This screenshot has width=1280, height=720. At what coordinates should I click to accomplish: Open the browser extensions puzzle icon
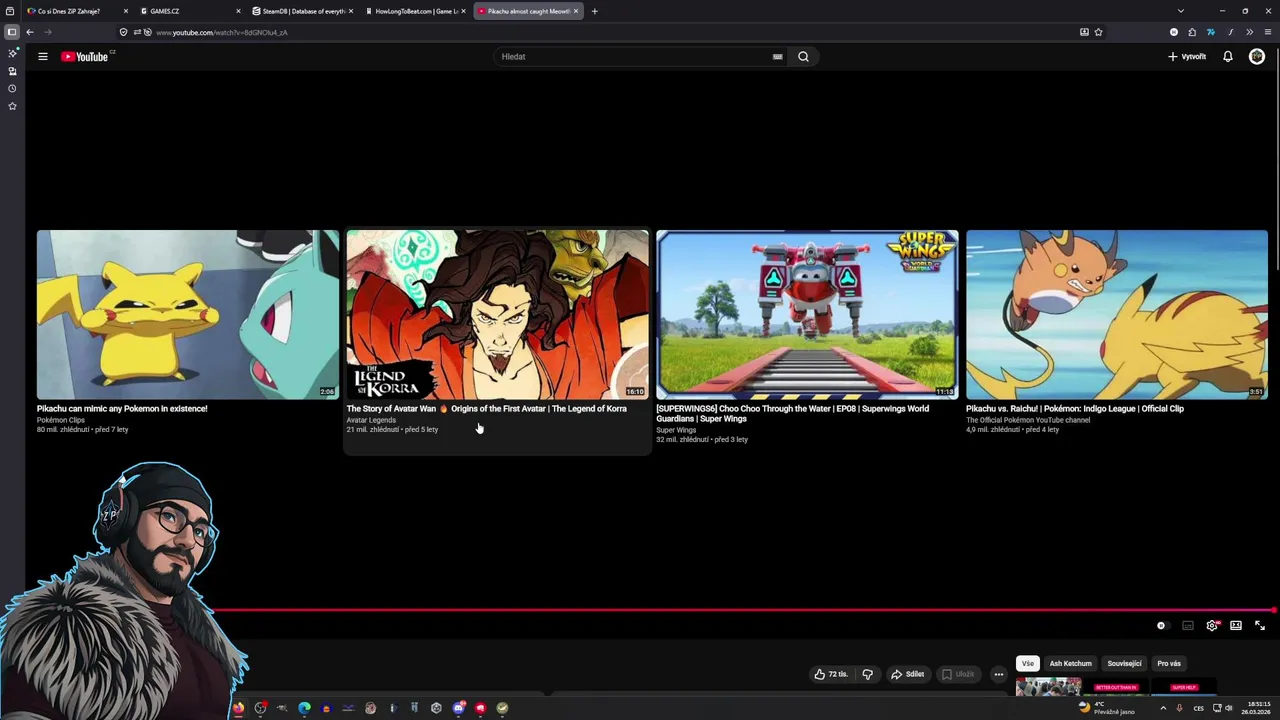click(x=1192, y=32)
